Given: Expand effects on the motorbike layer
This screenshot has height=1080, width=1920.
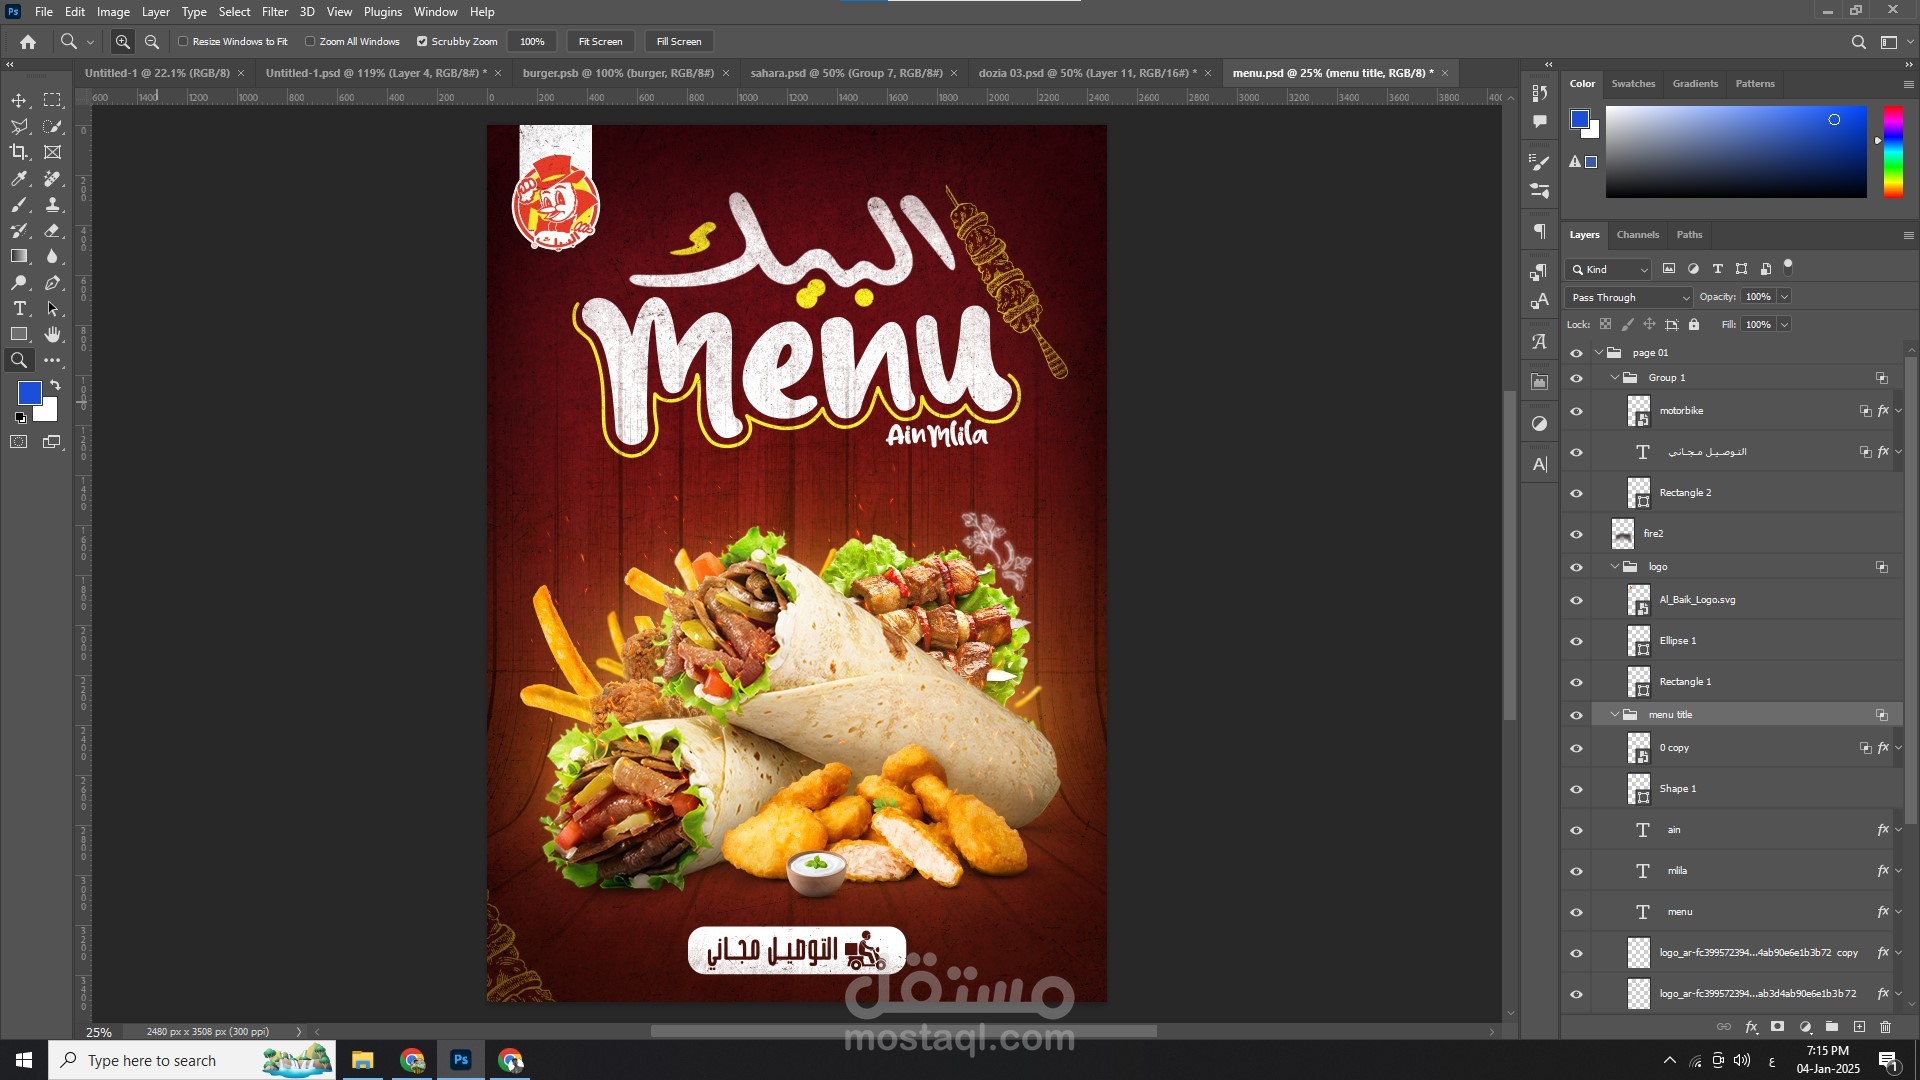Looking at the screenshot, I should tap(1899, 411).
